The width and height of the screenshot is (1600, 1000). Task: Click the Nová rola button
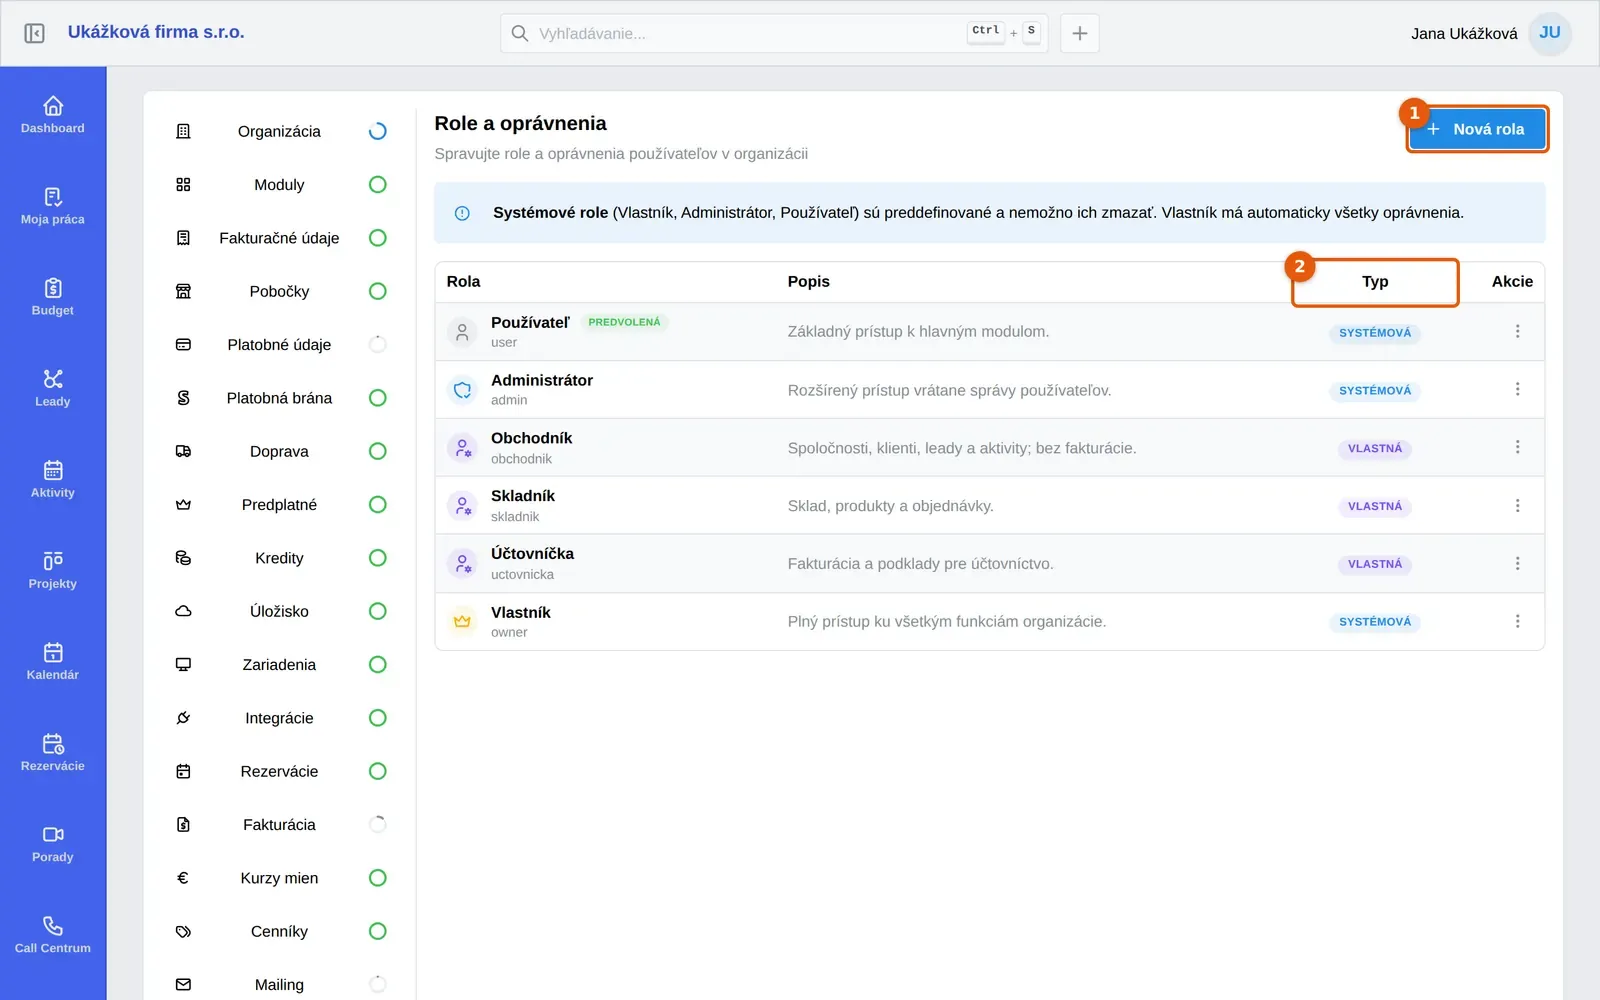pos(1477,129)
